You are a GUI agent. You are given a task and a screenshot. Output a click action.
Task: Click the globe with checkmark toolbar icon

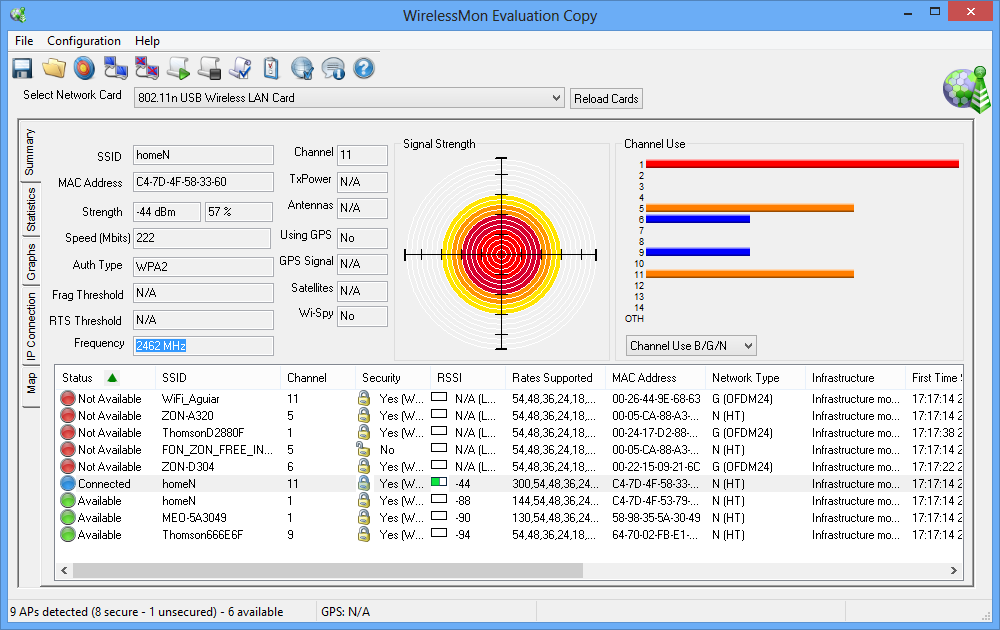coord(302,68)
